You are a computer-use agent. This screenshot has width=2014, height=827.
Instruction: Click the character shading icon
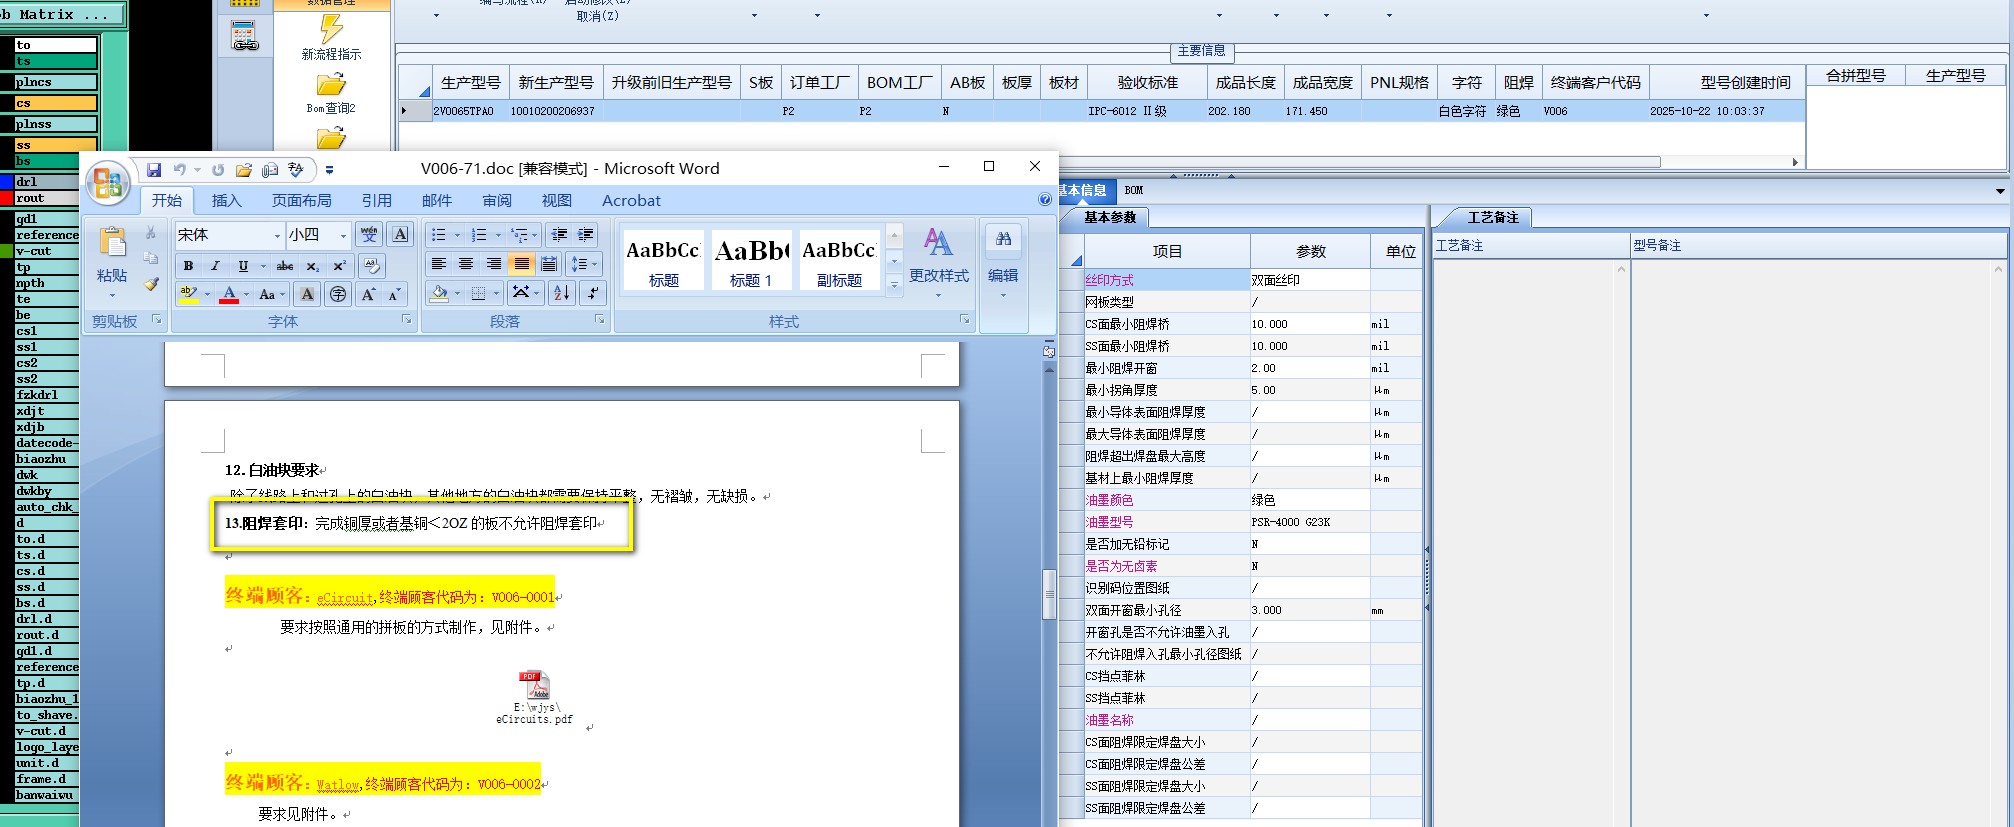coord(307,294)
